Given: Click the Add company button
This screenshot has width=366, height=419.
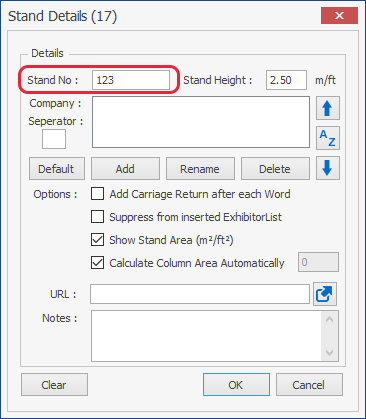Looking at the screenshot, I should [125, 169].
